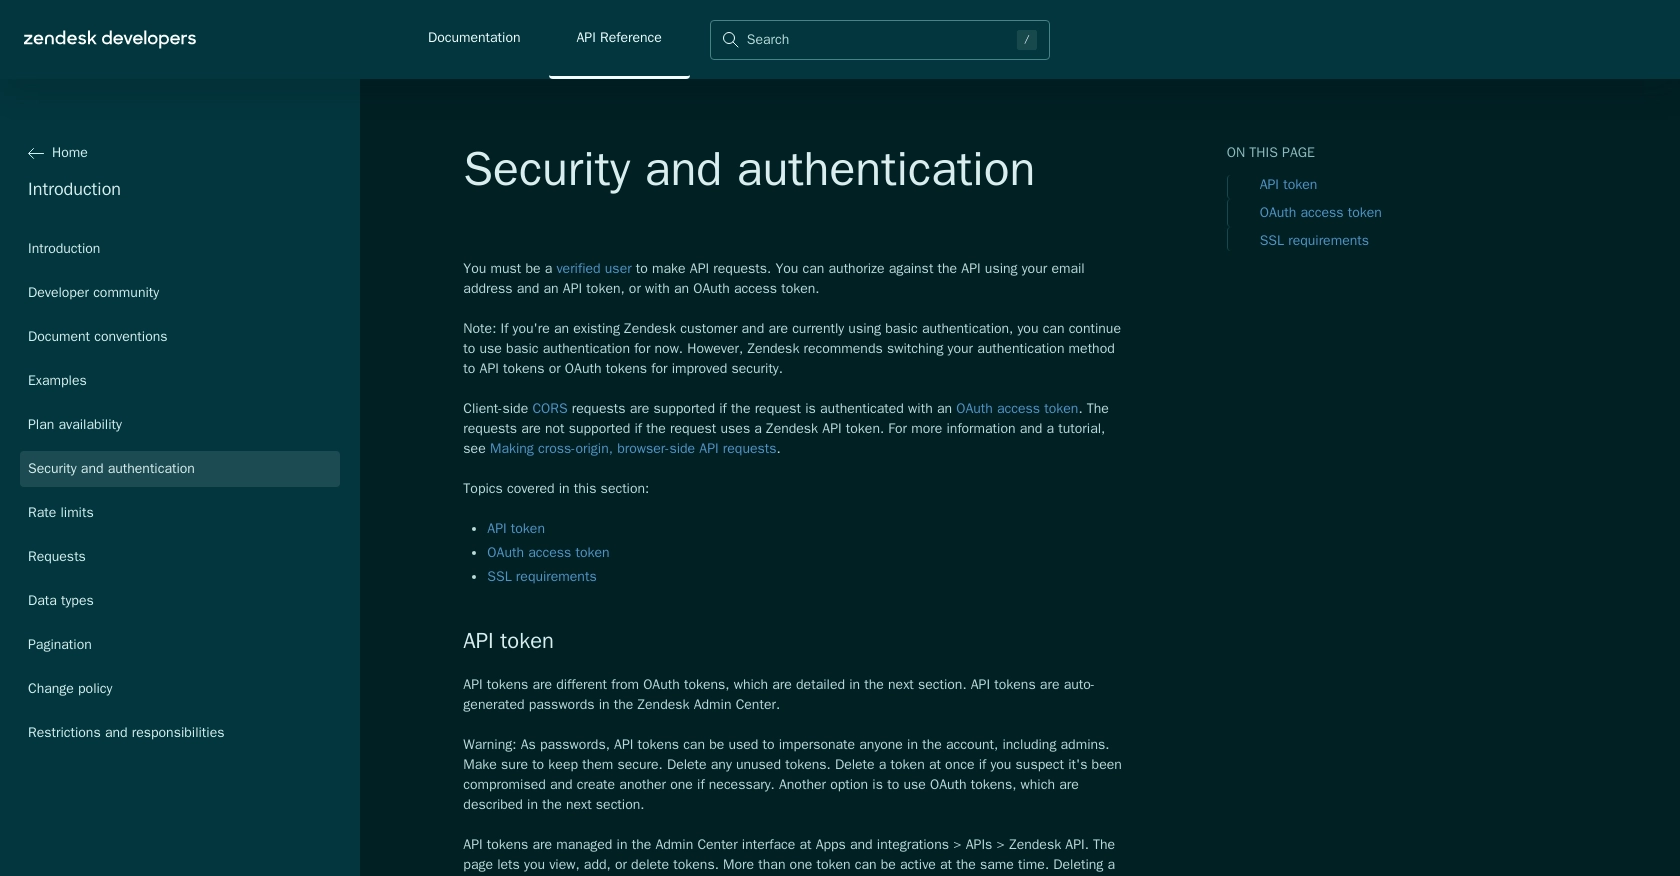Open Plan availability page
Screen dimensions: 1680x876
[75, 425]
